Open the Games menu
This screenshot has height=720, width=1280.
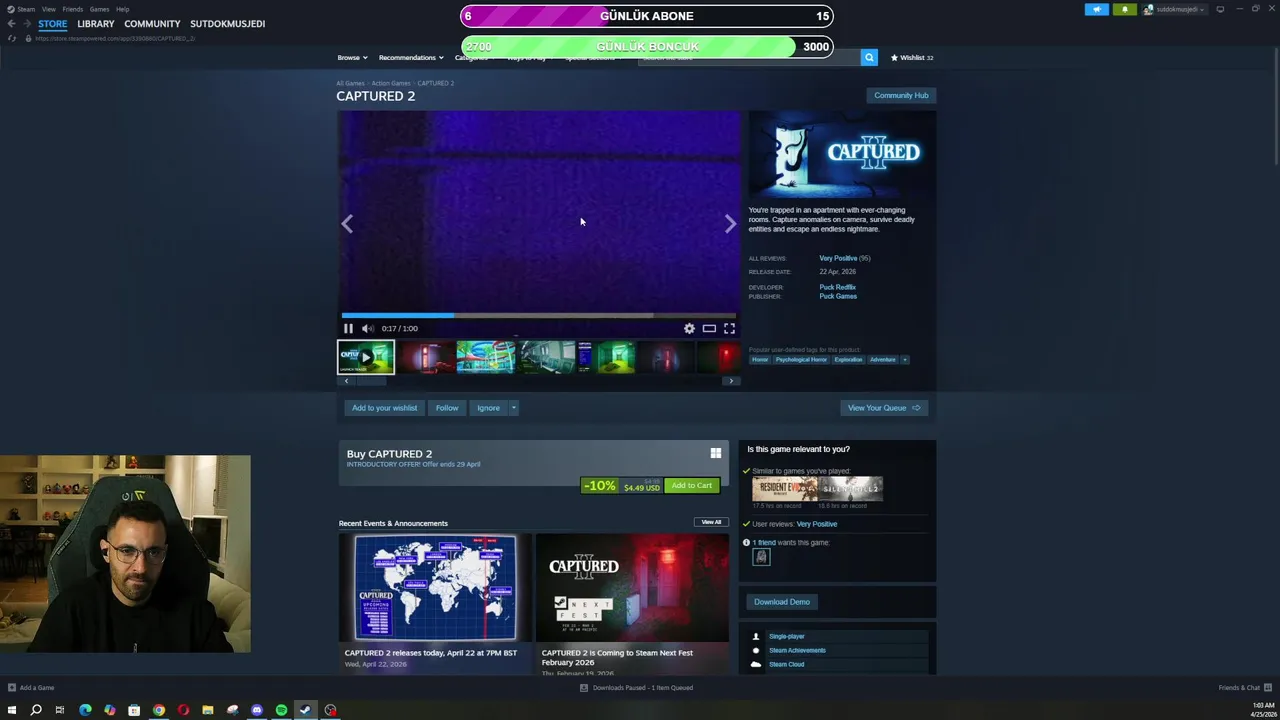tap(99, 9)
